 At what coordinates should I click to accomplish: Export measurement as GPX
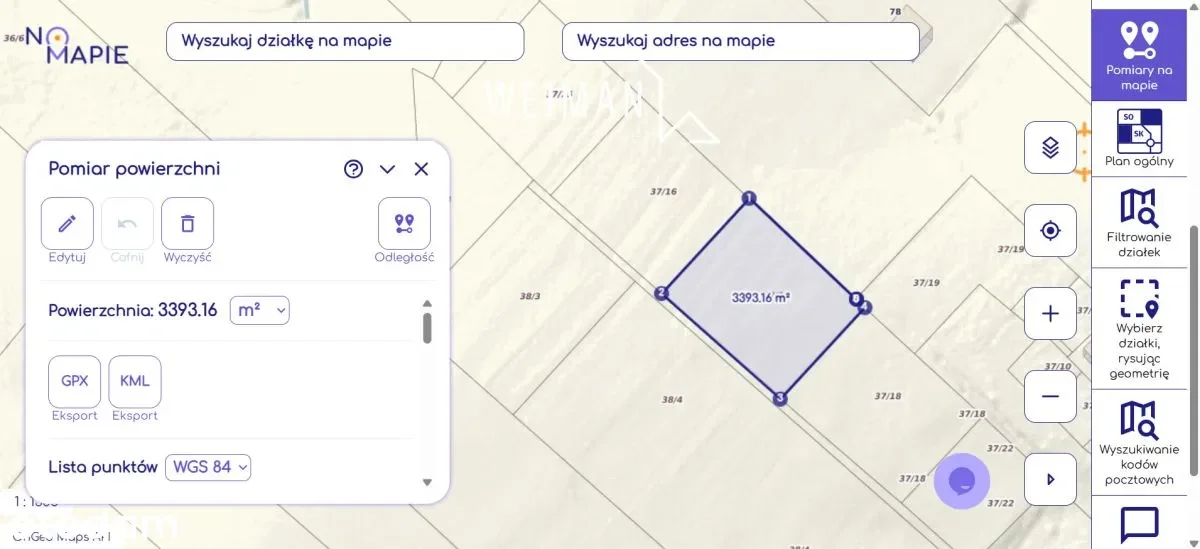click(x=75, y=381)
